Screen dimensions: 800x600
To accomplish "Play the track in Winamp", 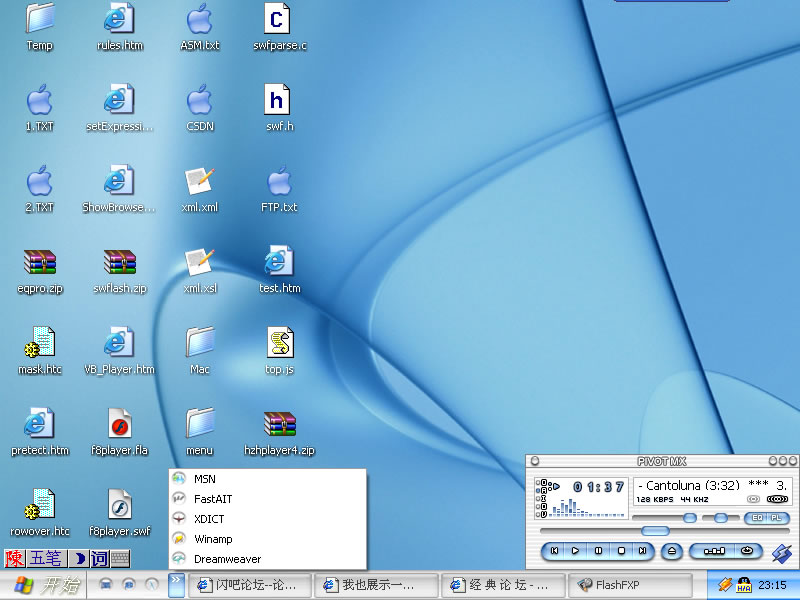I will pos(575,551).
